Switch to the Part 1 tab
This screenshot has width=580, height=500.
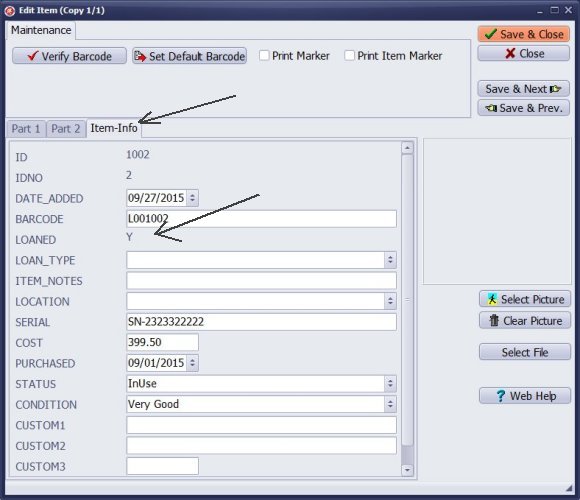26,129
